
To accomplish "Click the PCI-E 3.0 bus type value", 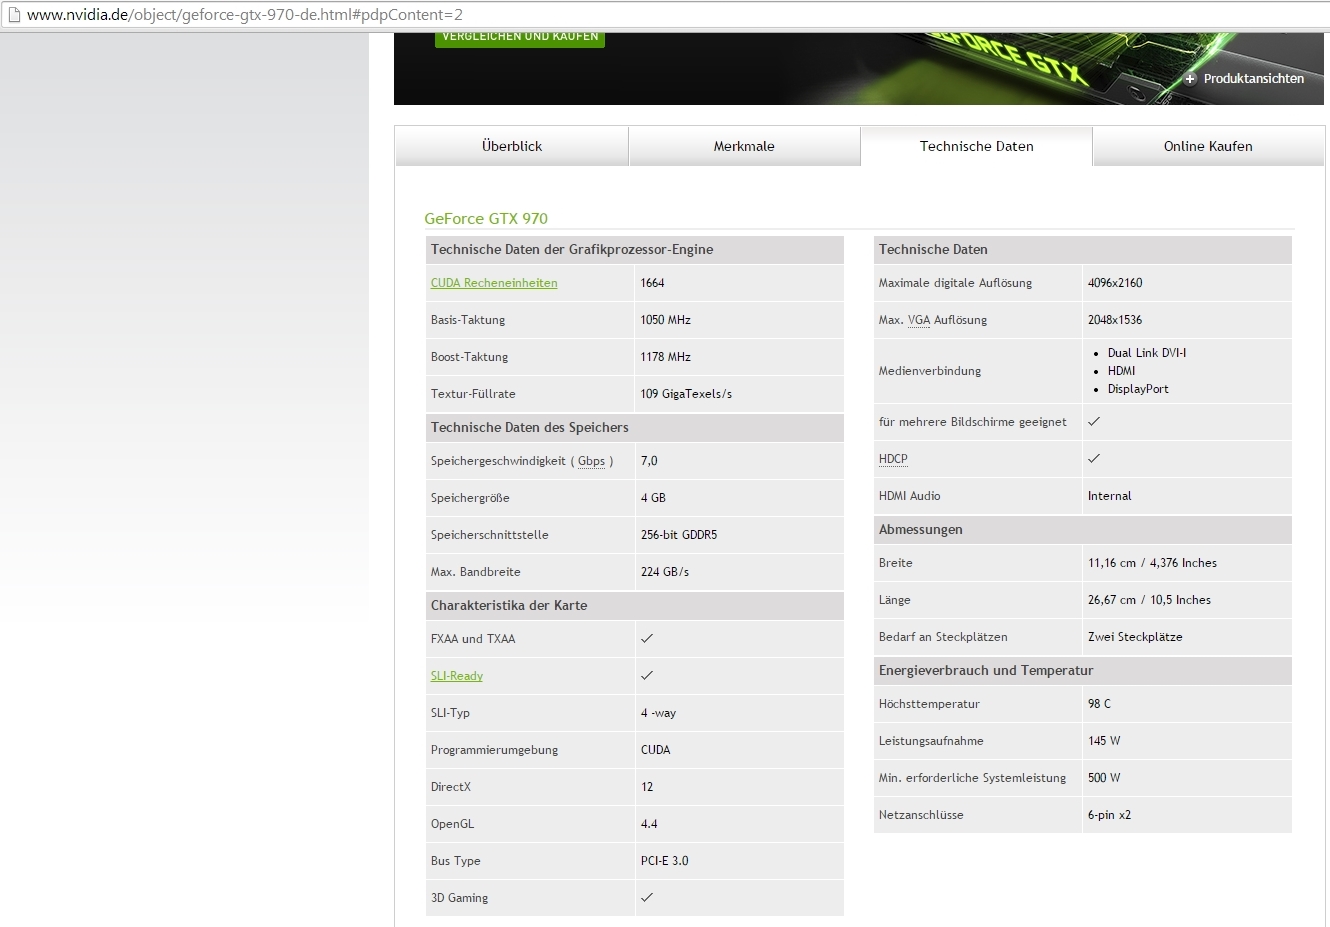I will [665, 861].
